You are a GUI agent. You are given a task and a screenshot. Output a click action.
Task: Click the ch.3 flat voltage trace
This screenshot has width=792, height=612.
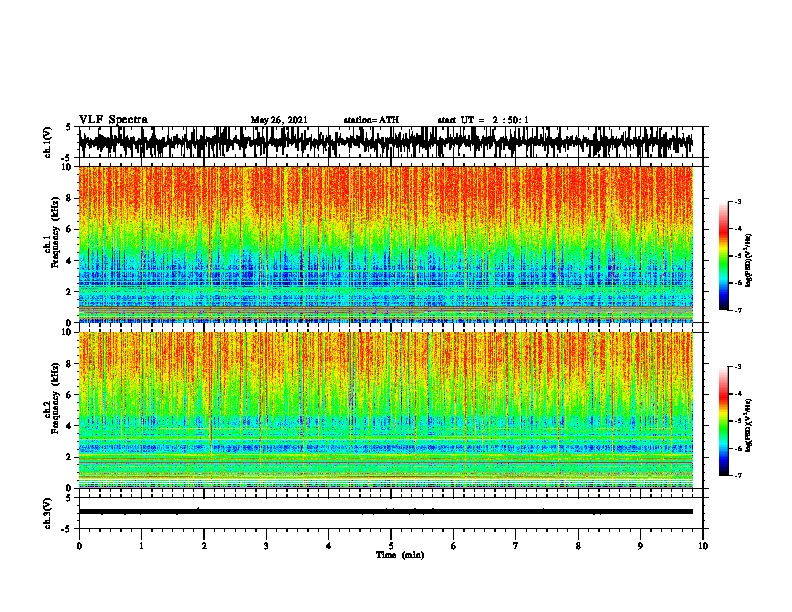tap(386, 512)
